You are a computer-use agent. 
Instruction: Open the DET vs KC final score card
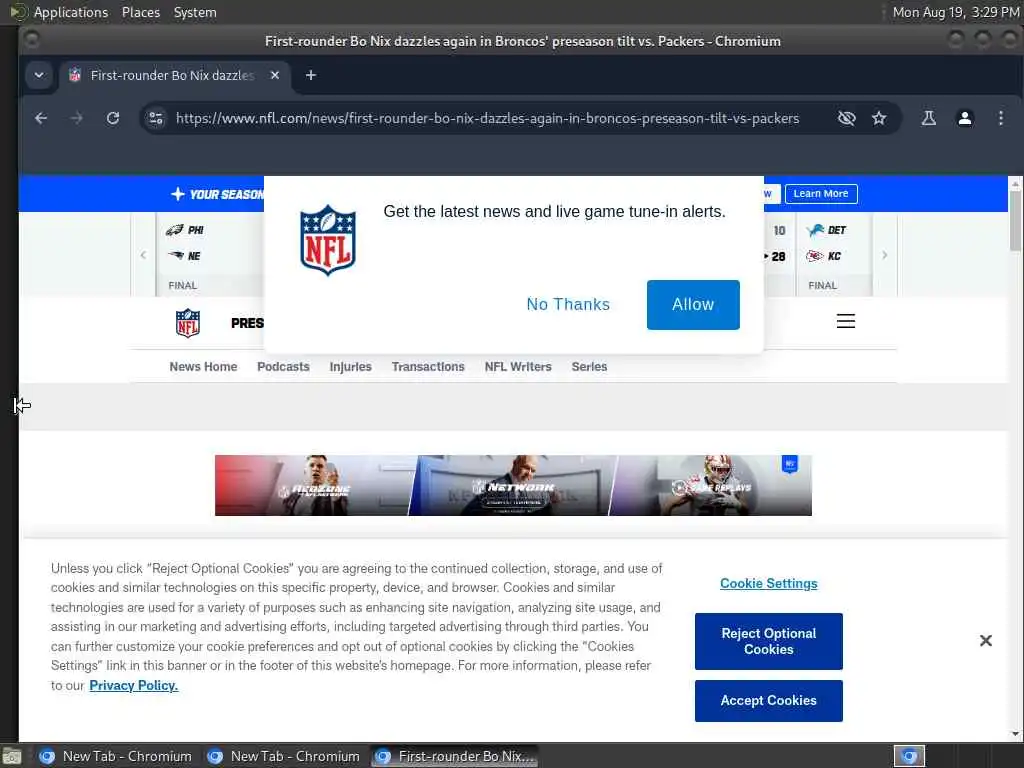pyautogui.click(x=833, y=255)
